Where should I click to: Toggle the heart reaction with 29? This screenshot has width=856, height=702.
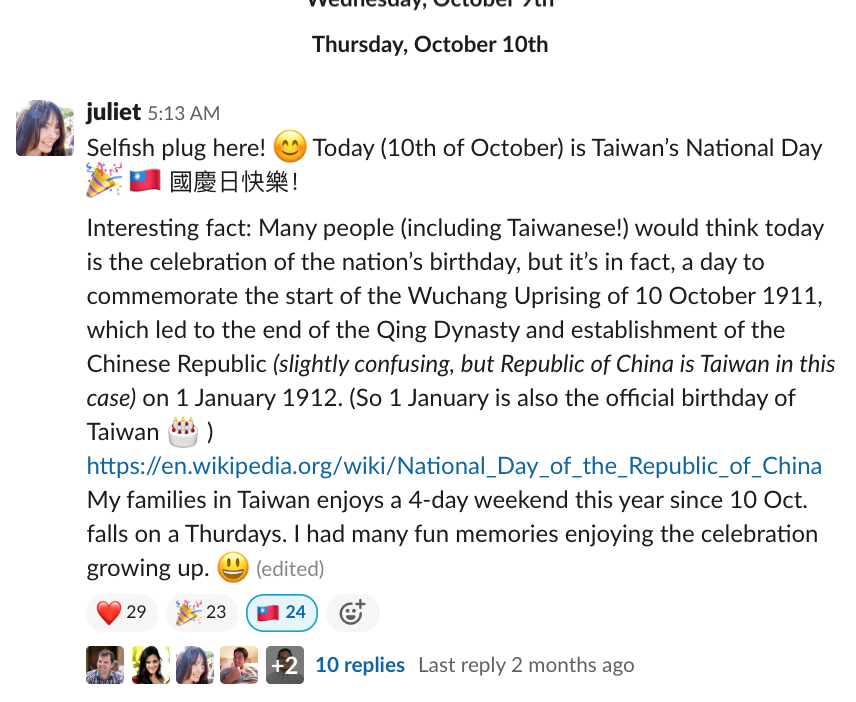(122, 612)
